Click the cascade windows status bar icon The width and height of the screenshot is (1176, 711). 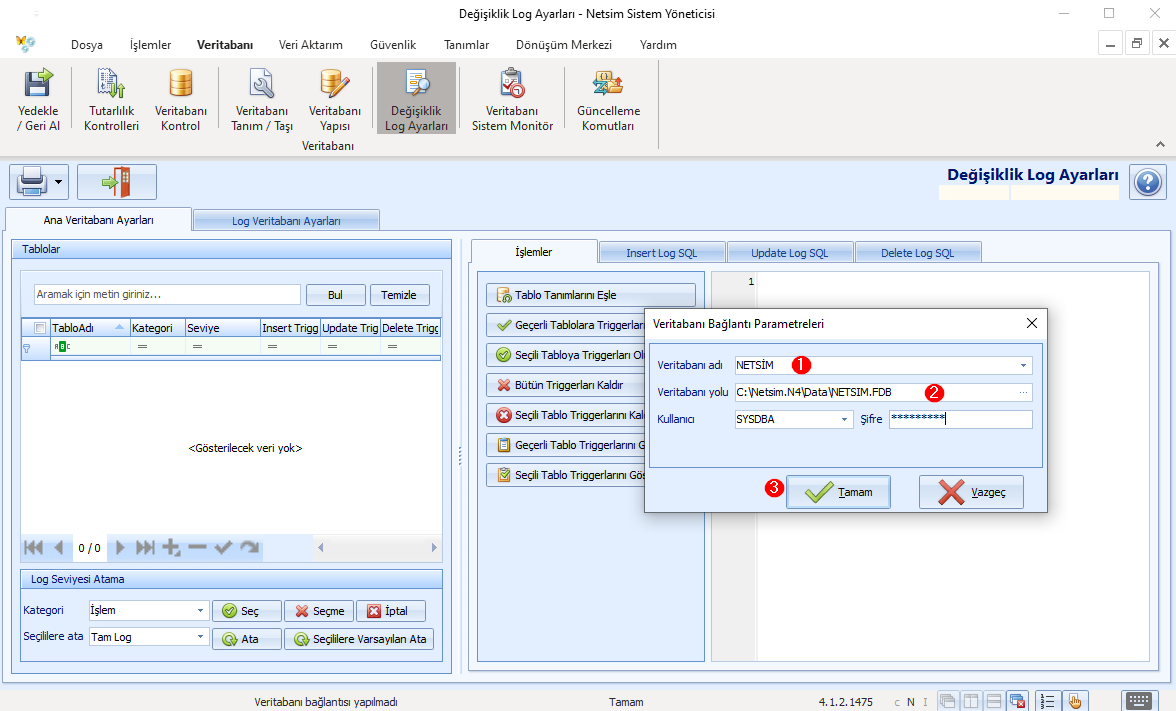(x=947, y=701)
